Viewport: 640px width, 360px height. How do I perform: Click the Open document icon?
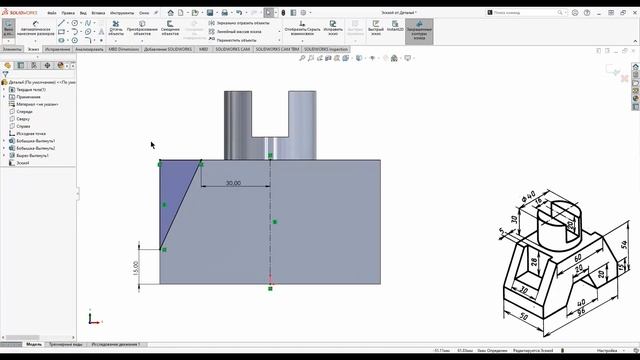pos(195,13)
